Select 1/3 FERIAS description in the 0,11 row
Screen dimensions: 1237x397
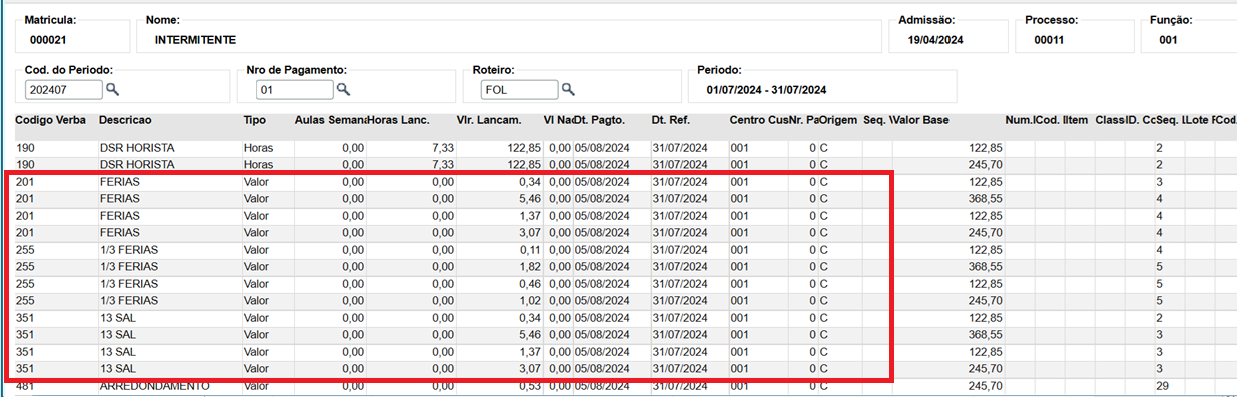coord(129,249)
